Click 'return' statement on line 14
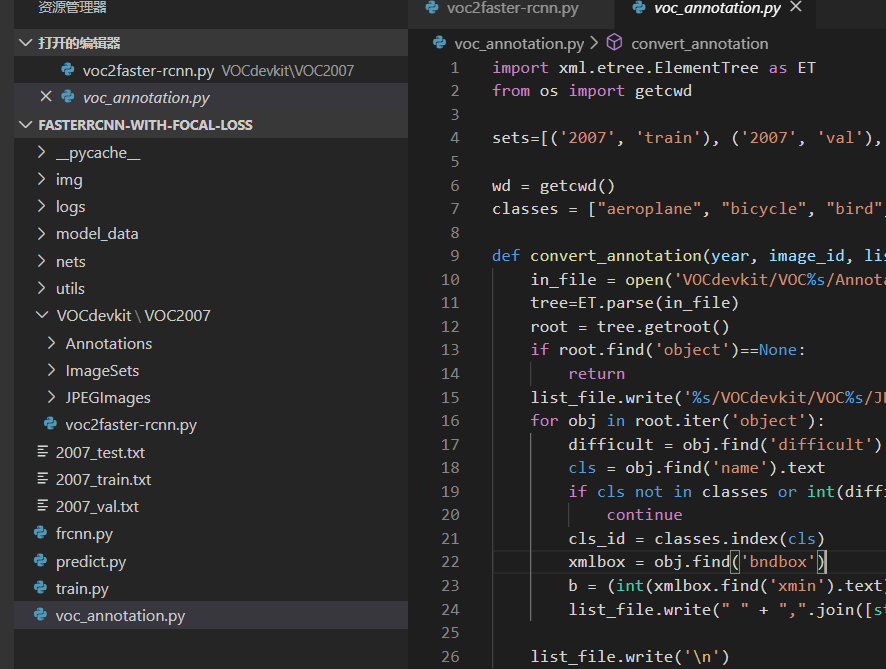This screenshot has height=669, width=886. [596, 373]
